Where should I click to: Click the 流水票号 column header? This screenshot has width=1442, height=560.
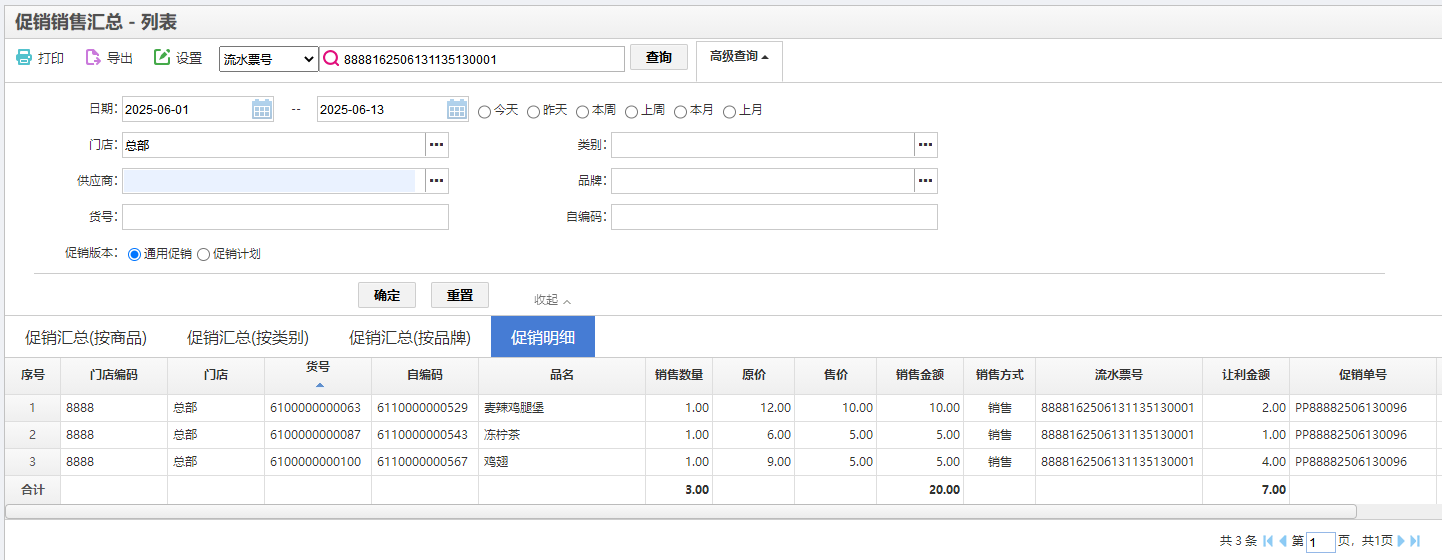pos(1118,375)
